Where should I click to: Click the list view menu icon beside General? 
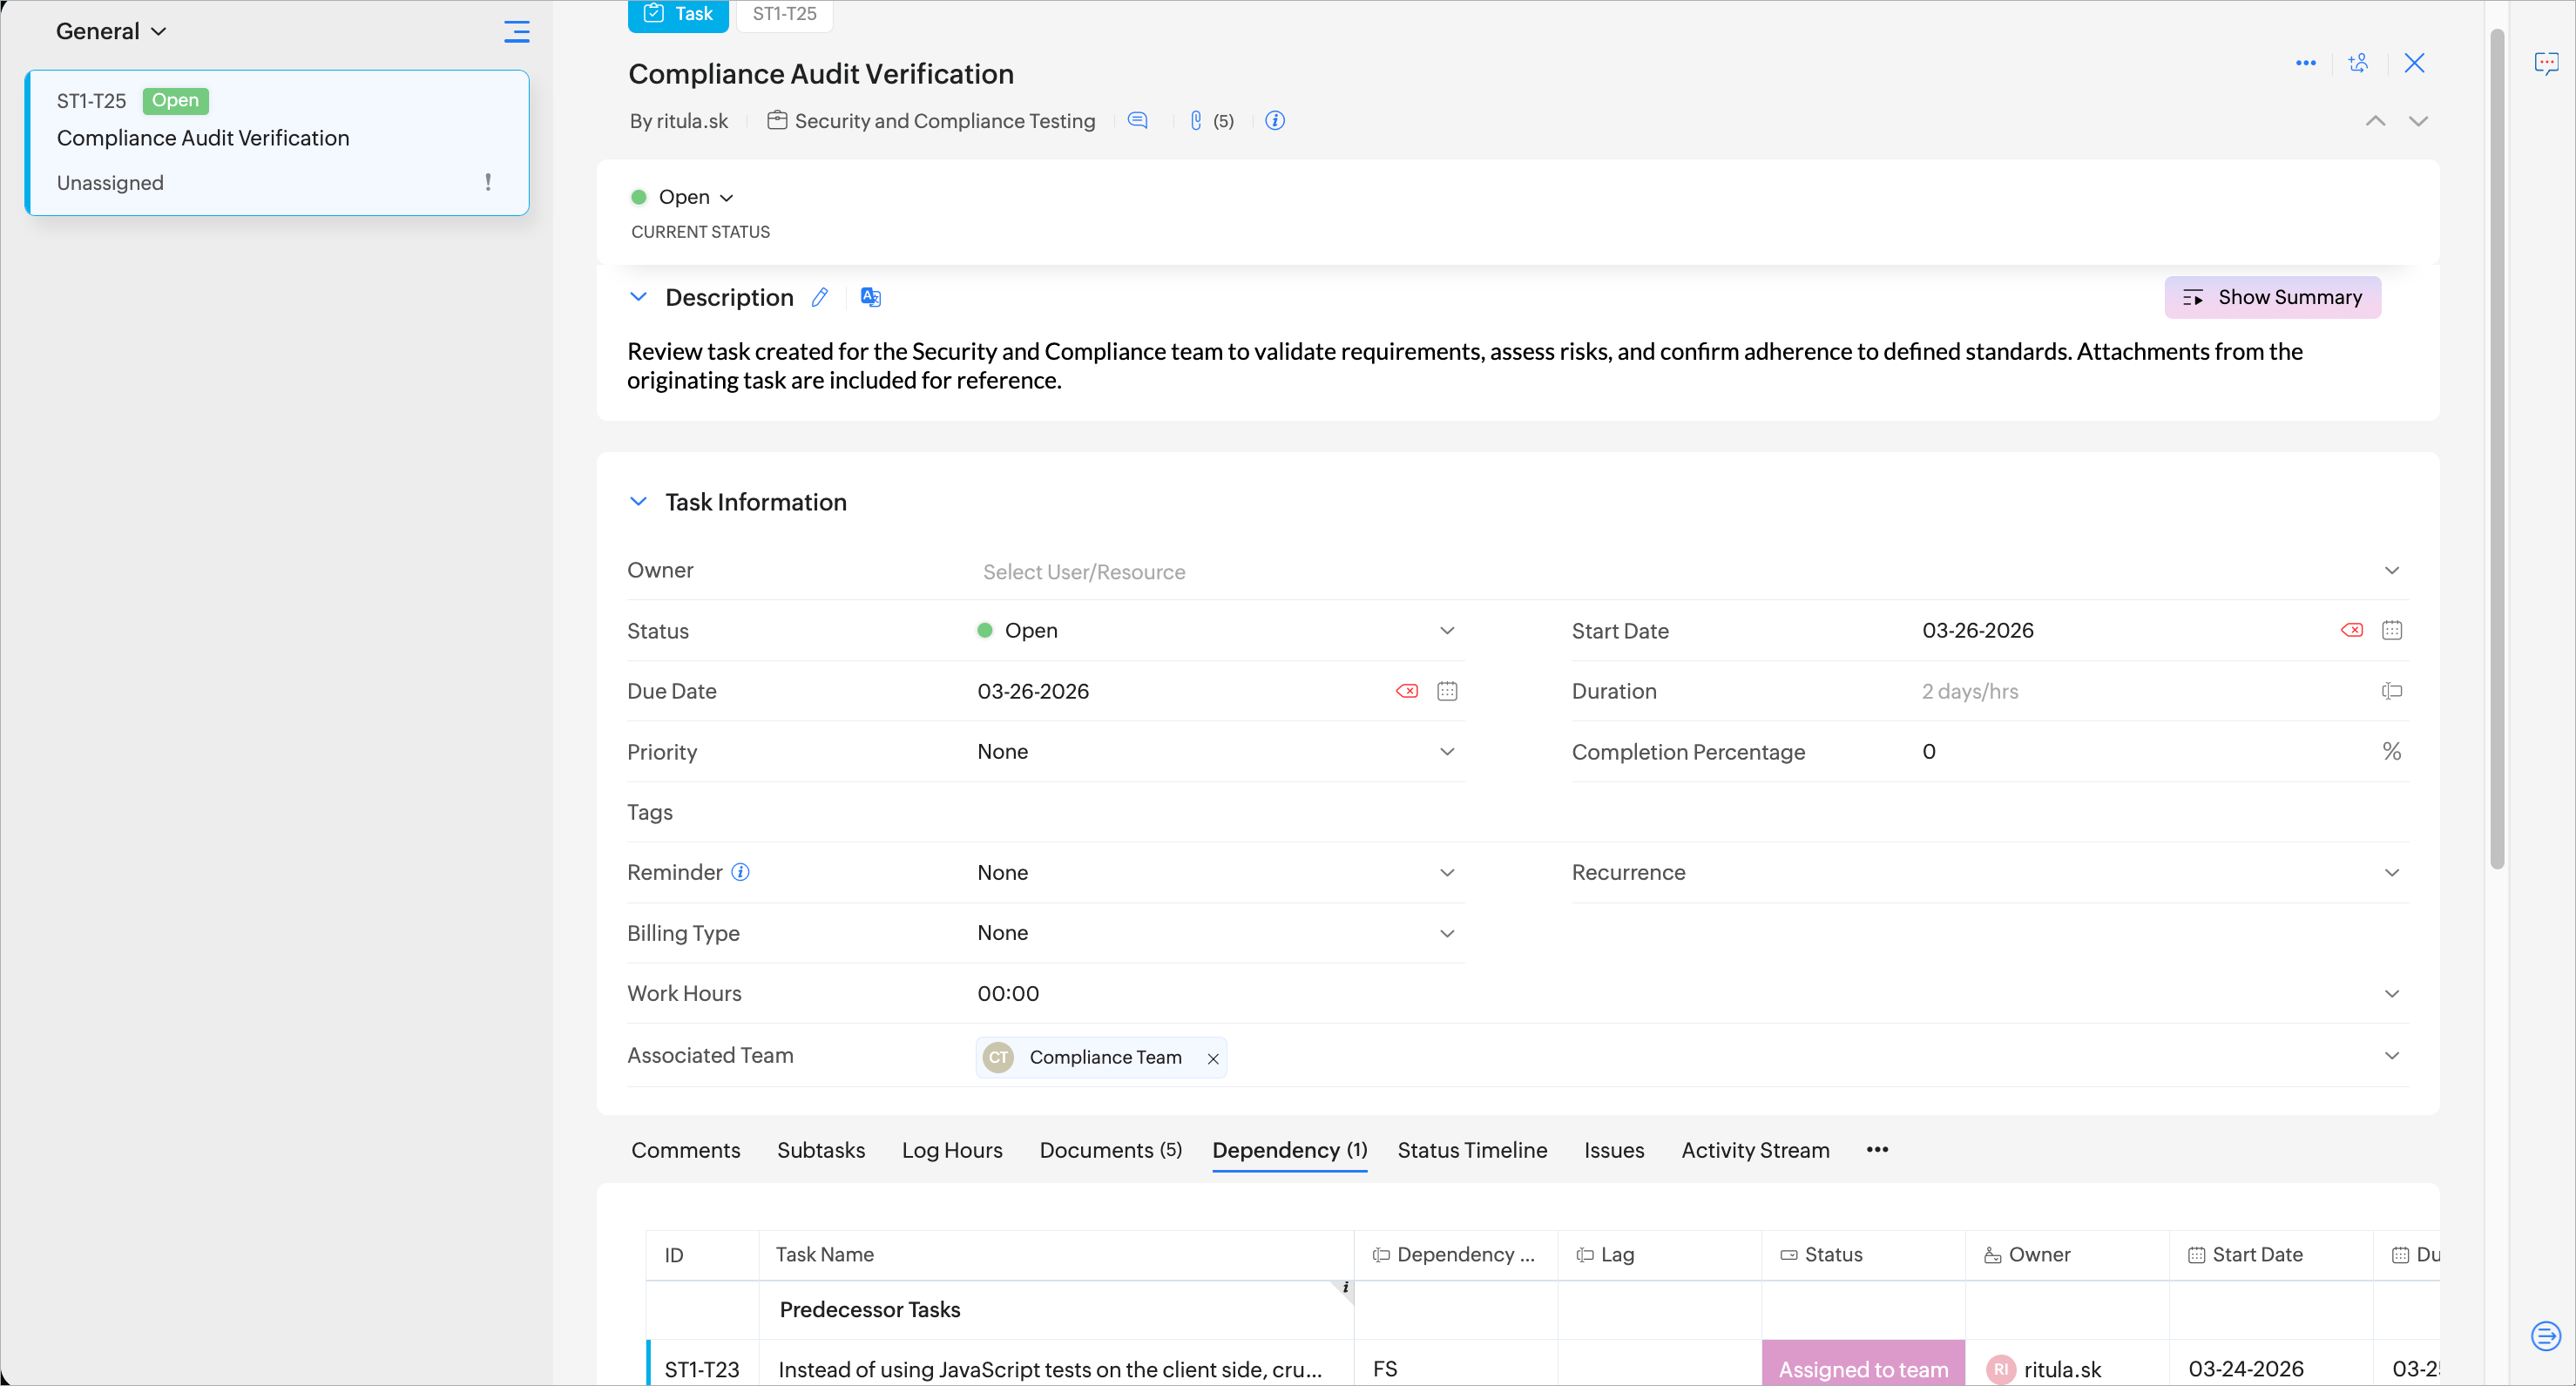[516, 31]
